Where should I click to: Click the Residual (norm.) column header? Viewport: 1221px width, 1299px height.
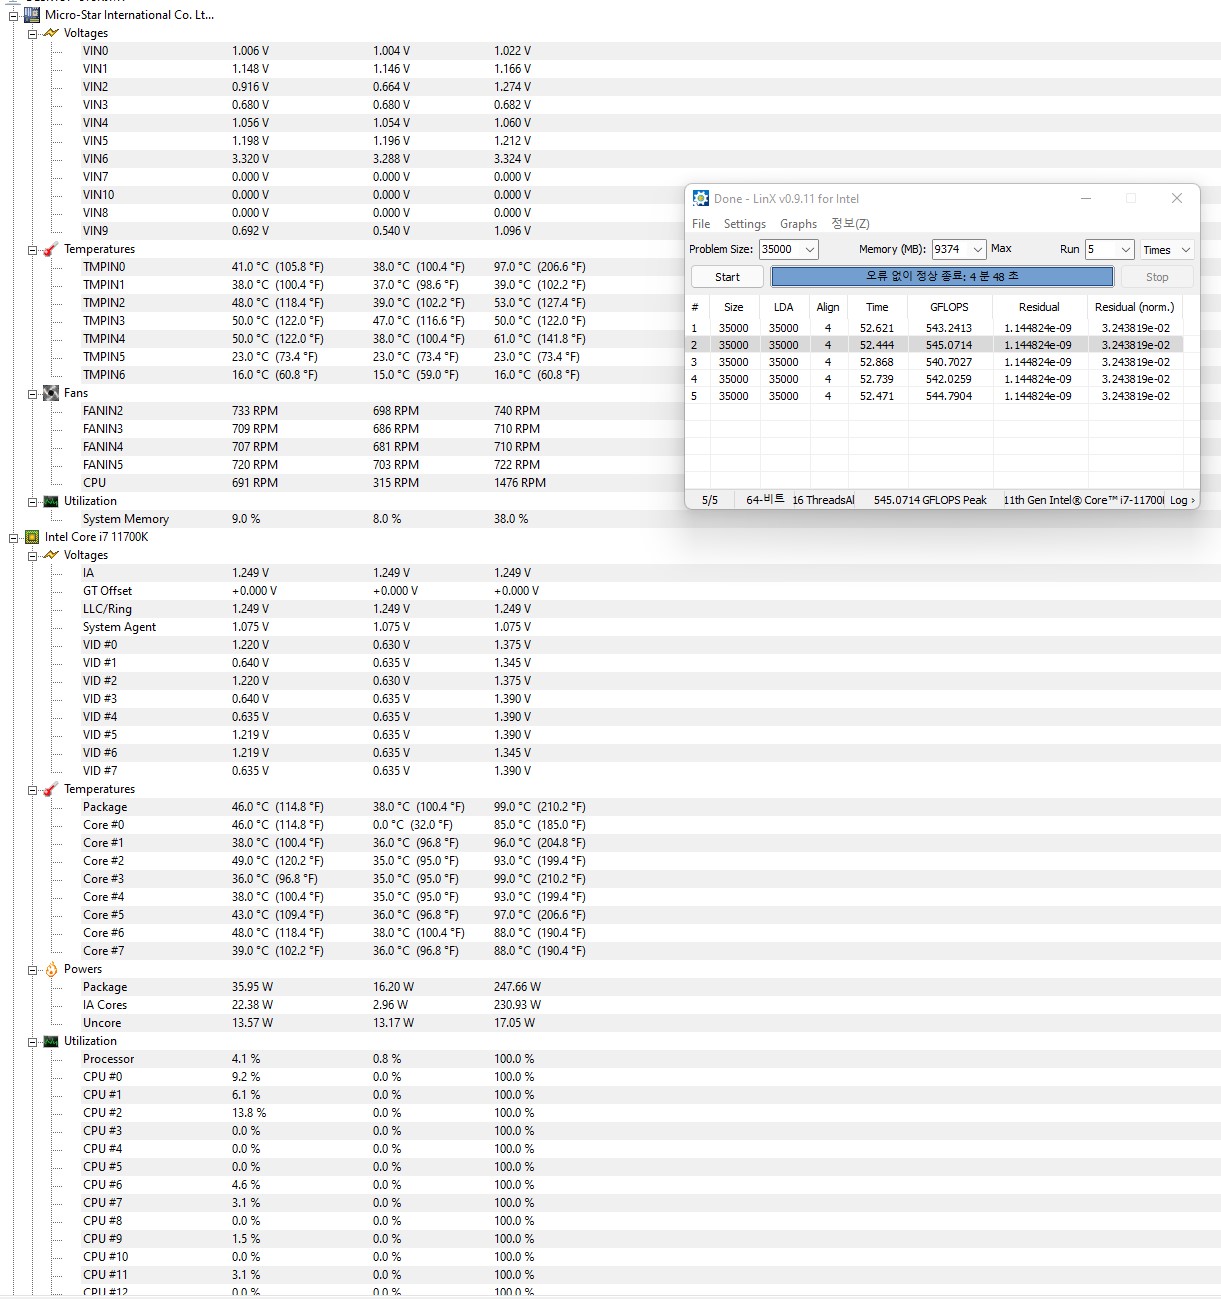point(1135,307)
